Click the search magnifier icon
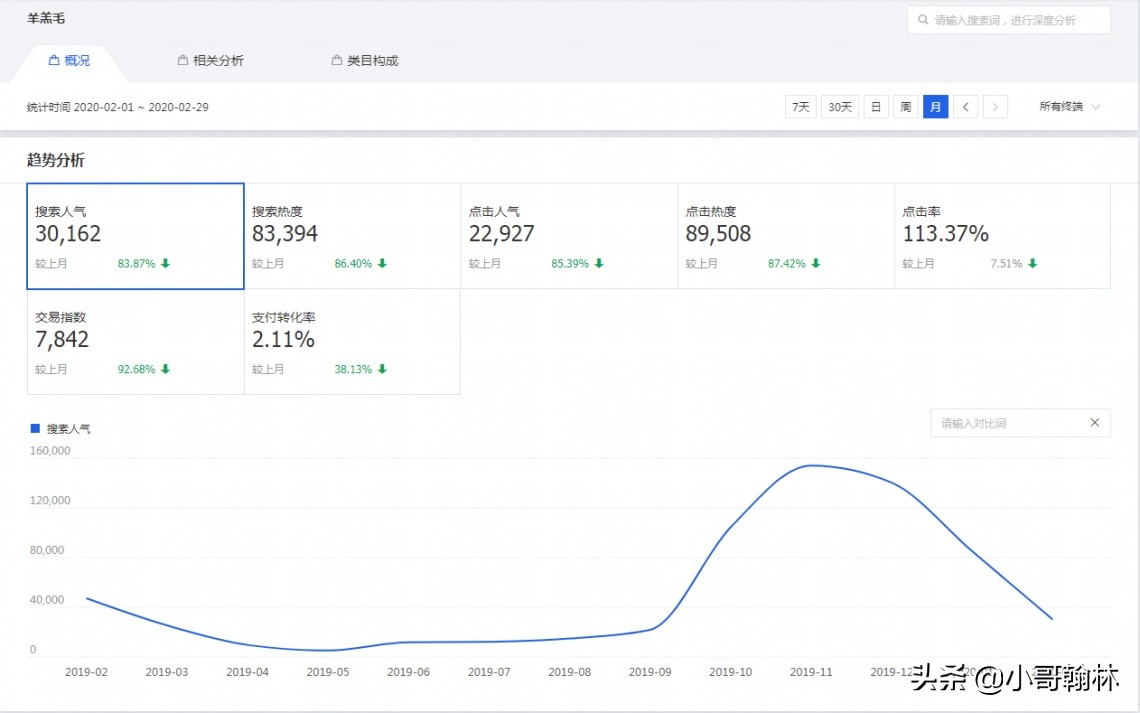Image resolution: width=1140 pixels, height=713 pixels. (x=923, y=20)
